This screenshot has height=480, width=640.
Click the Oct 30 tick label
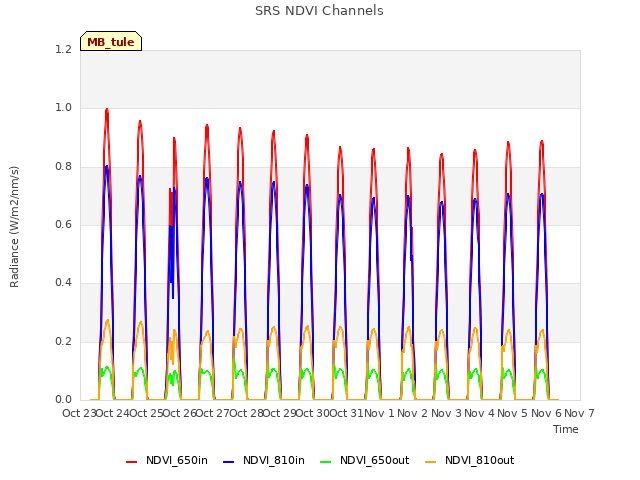point(312,413)
